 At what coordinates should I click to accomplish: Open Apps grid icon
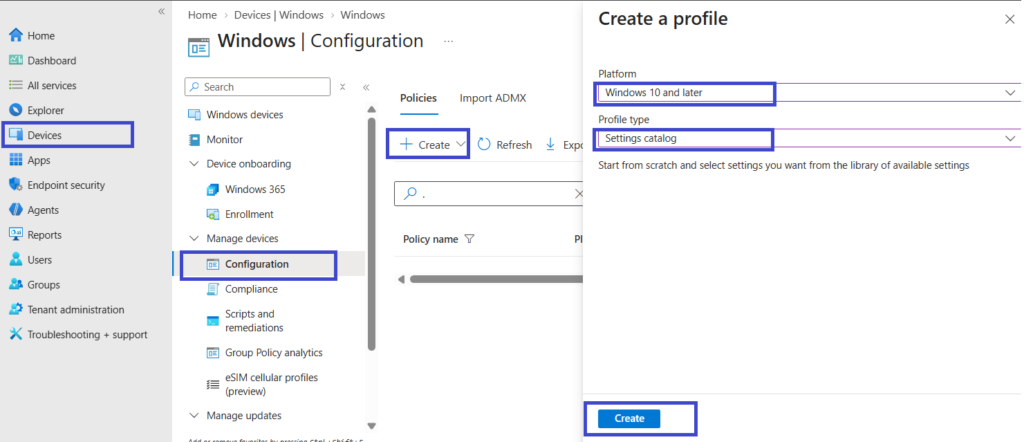pyautogui.click(x=16, y=160)
